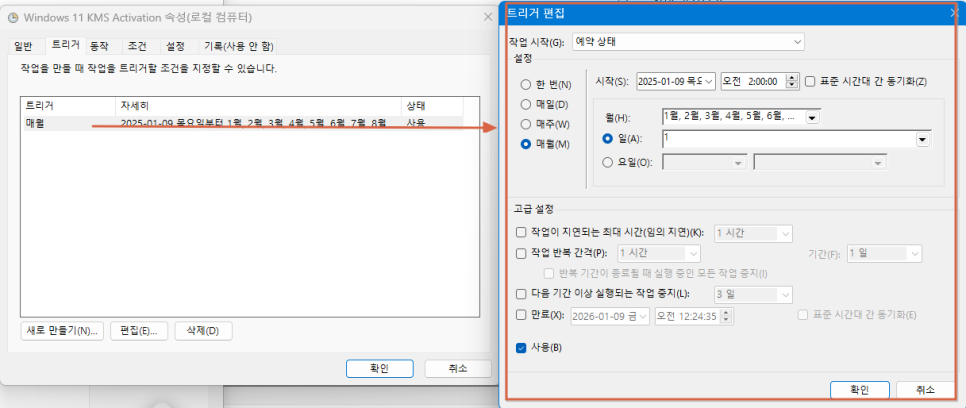Image resolution: width=966 pixels, height=408 pixels.
Task: Select the 매주(W) radio option
Action: (526, 124)
